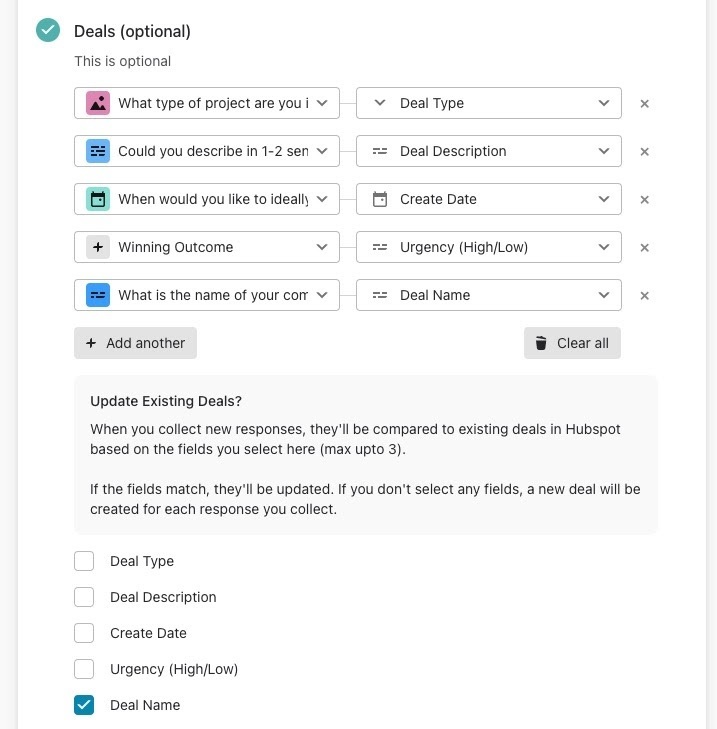Image resolution: width=717 pixels, height=729 pixels.
Task: Remove the Deal Type mapping row
Action: 644,103
